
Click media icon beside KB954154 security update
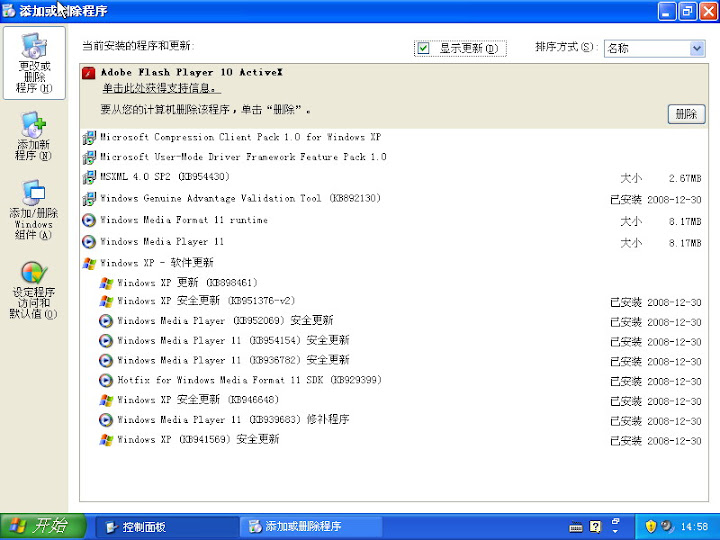pyautogui.click(x=106, y=341)
